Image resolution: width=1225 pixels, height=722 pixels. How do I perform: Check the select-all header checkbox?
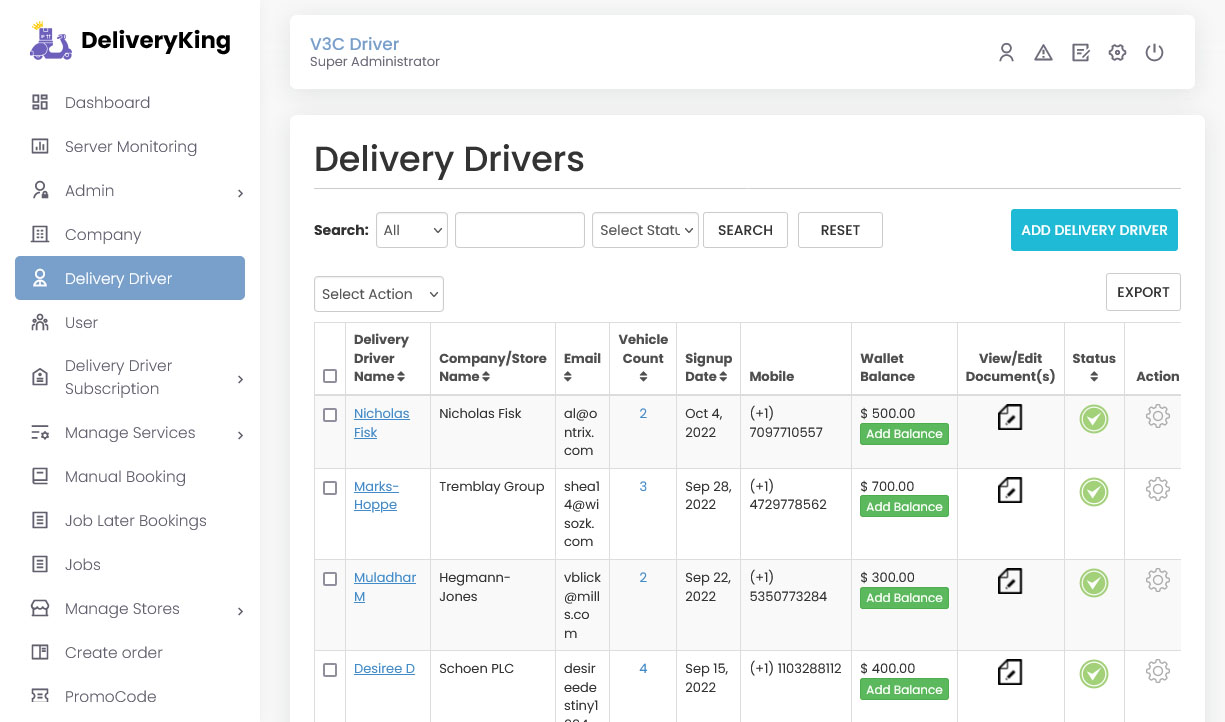pyautogui.click(x=330, y=376)
